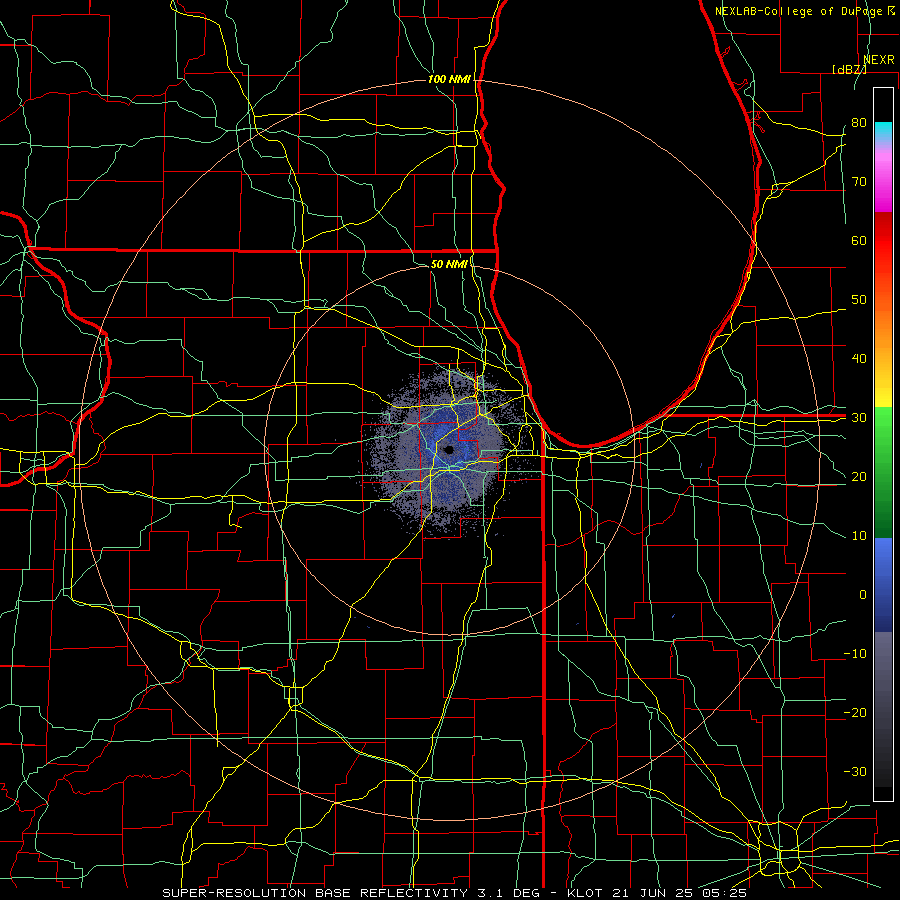Pick the bright green band of the color bar
Image resolution: width=900 pixels, height=900 pixels.
point(883,428)
